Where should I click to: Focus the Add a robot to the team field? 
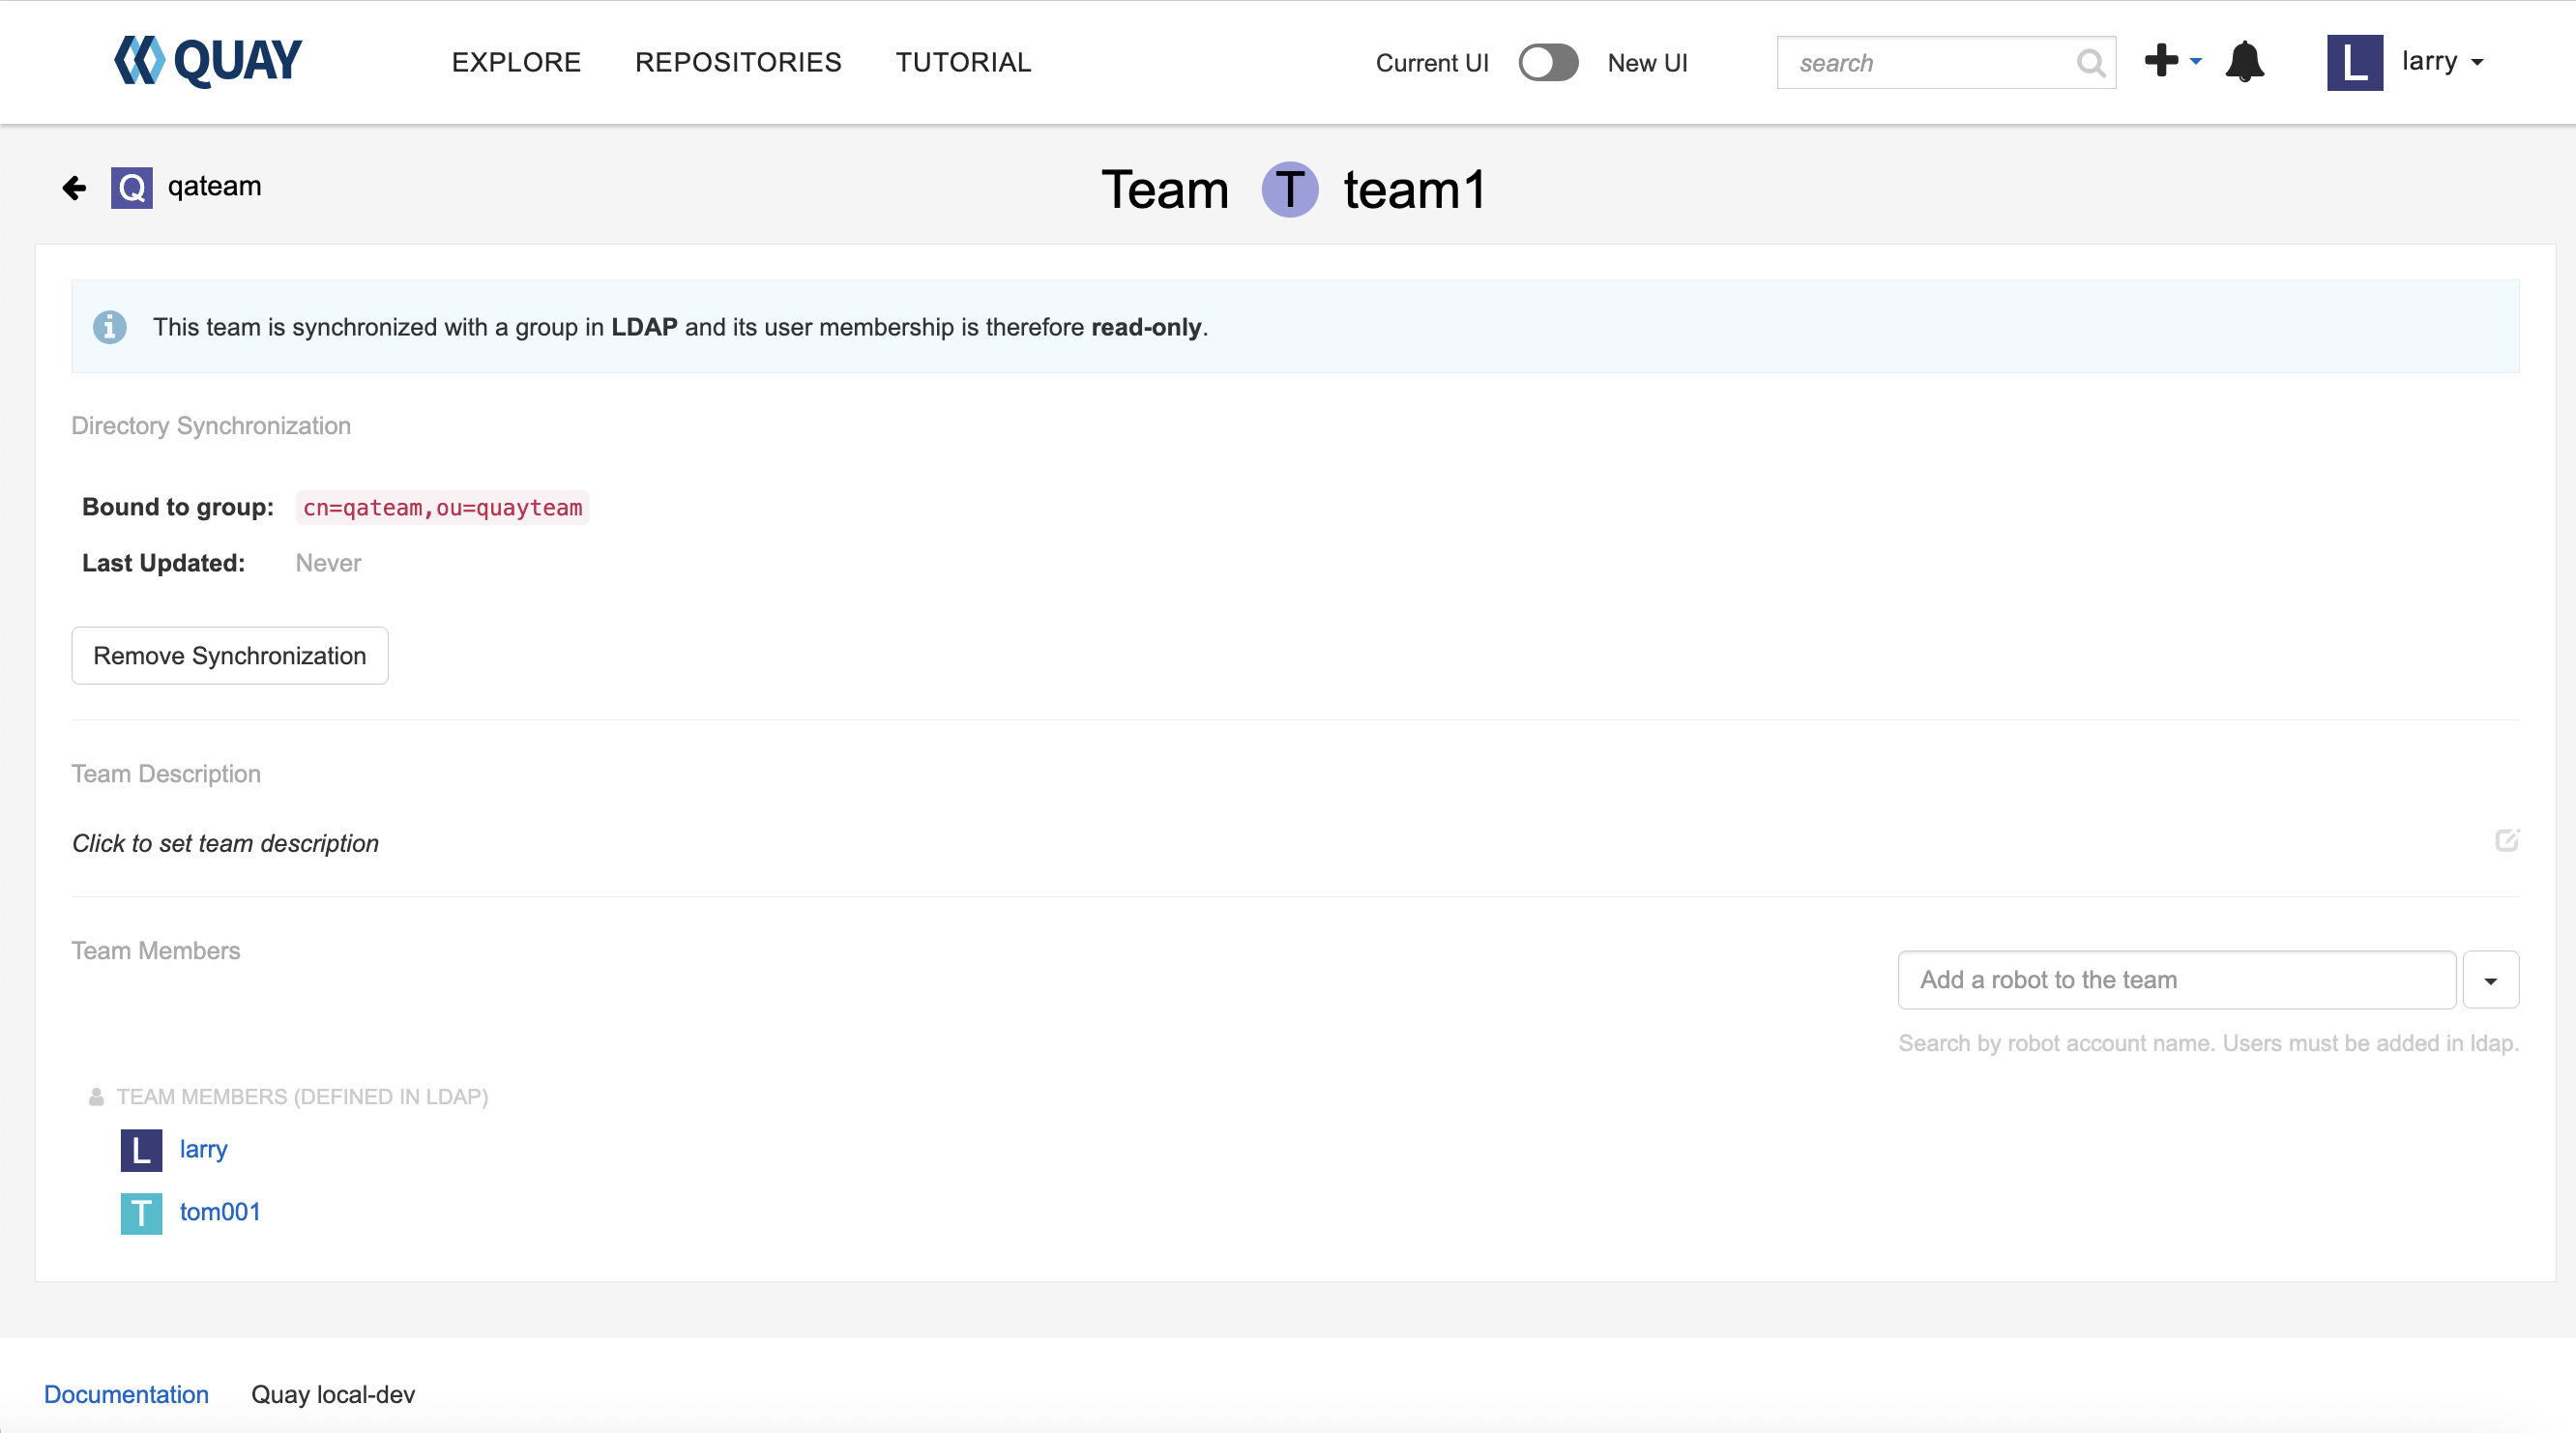[2176, 980]
